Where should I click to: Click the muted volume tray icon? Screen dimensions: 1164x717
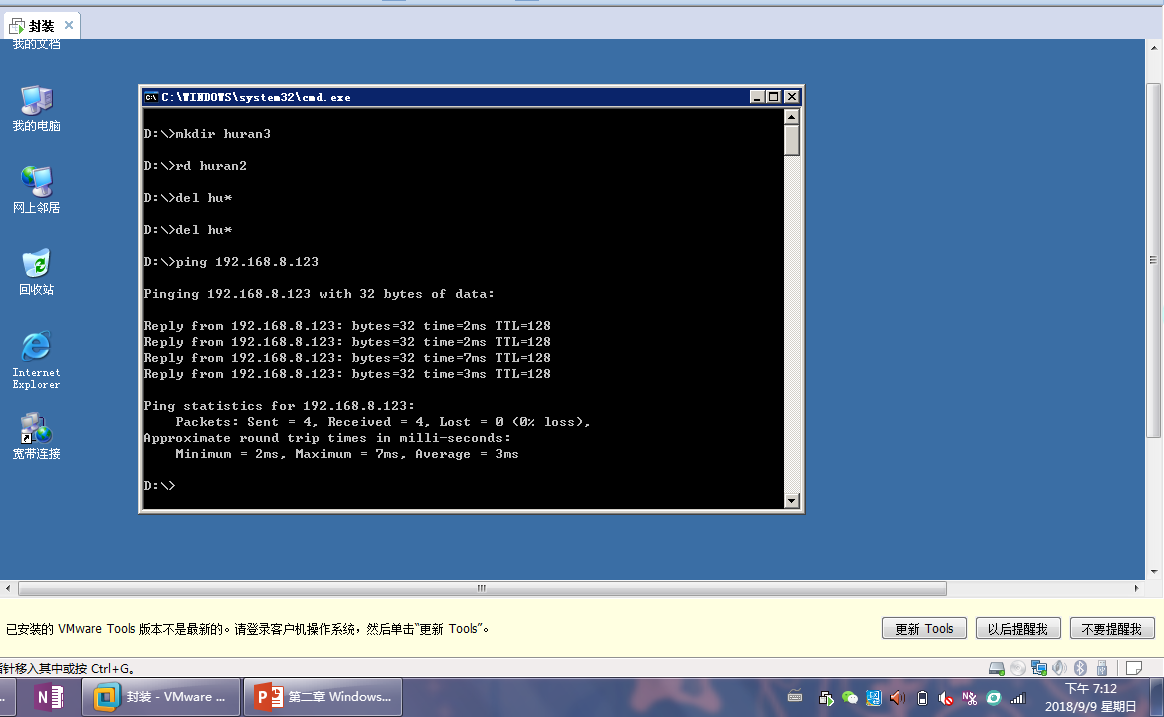[x=946, y=698]
